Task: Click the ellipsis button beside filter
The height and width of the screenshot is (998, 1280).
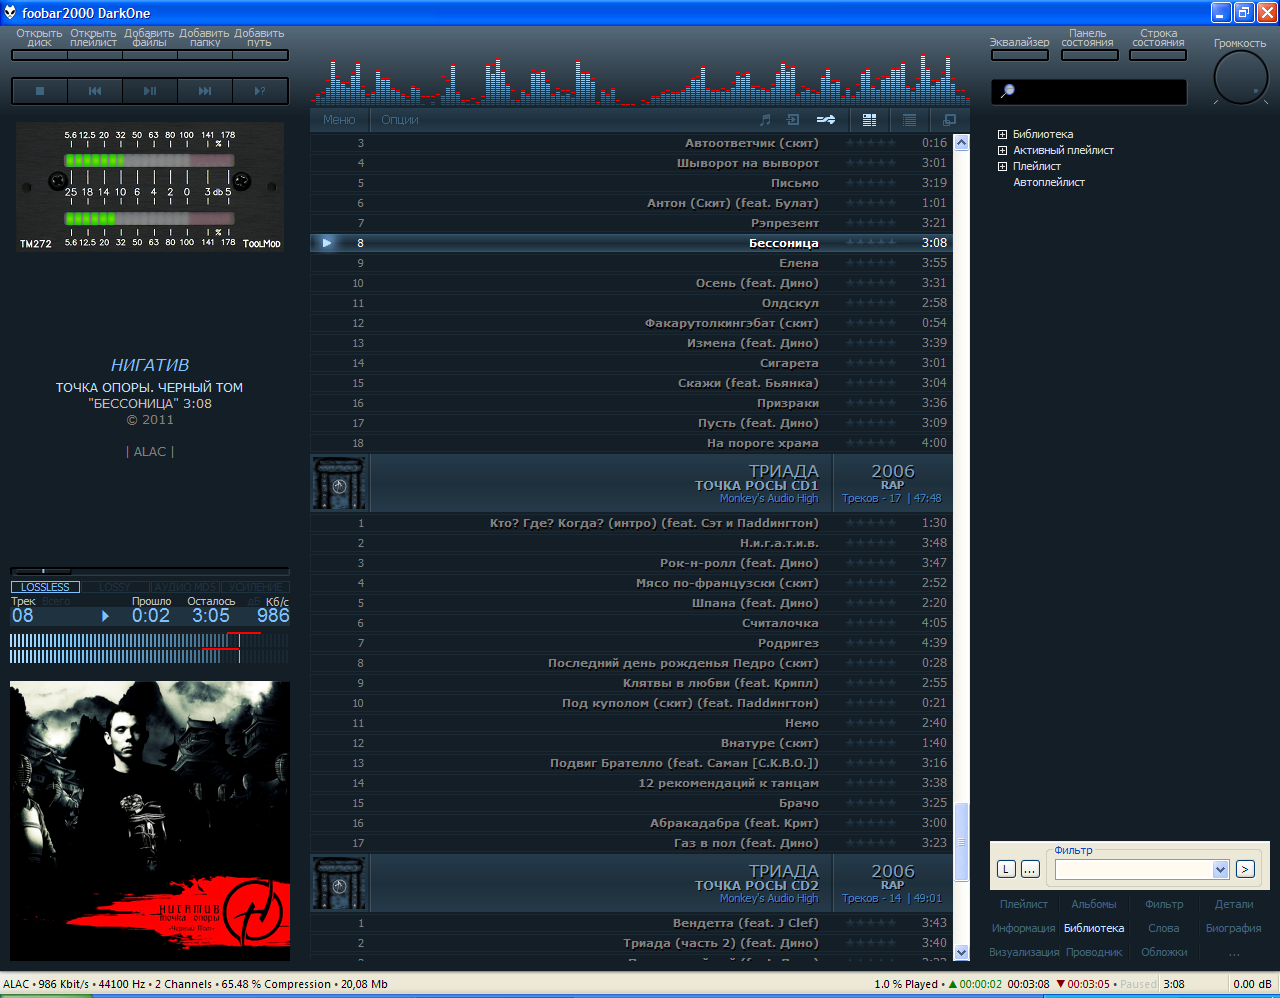Action: pyautogui.click(x=1030, y=869)
